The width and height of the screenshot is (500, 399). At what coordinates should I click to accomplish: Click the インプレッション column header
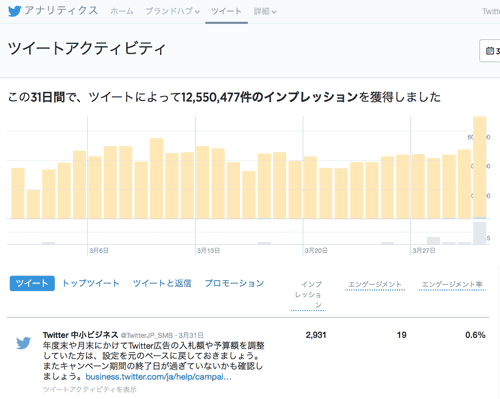[x=308, y=295]
